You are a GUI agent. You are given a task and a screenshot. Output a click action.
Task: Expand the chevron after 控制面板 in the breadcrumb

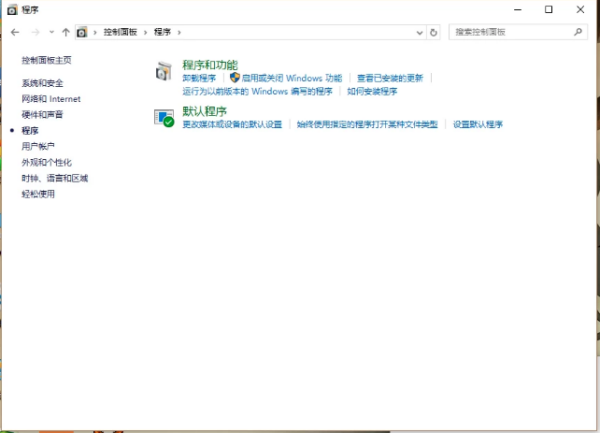coord(145,33)
